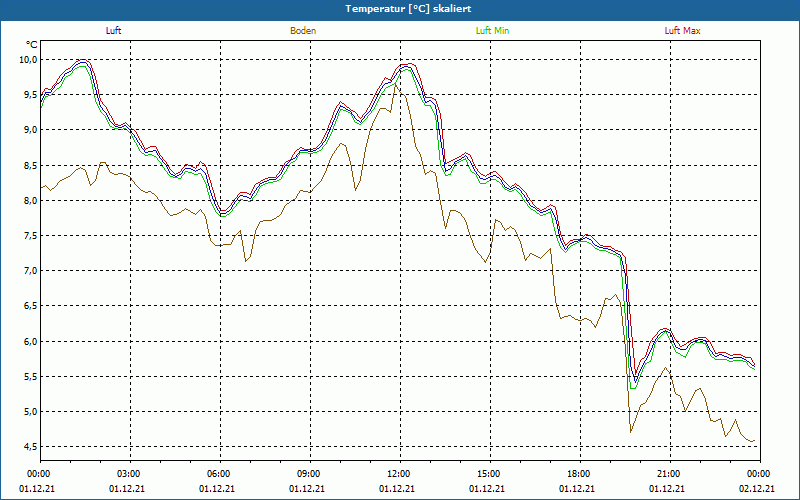
Task: Click the '02.12.21' date label
Action: click(757, 488)
